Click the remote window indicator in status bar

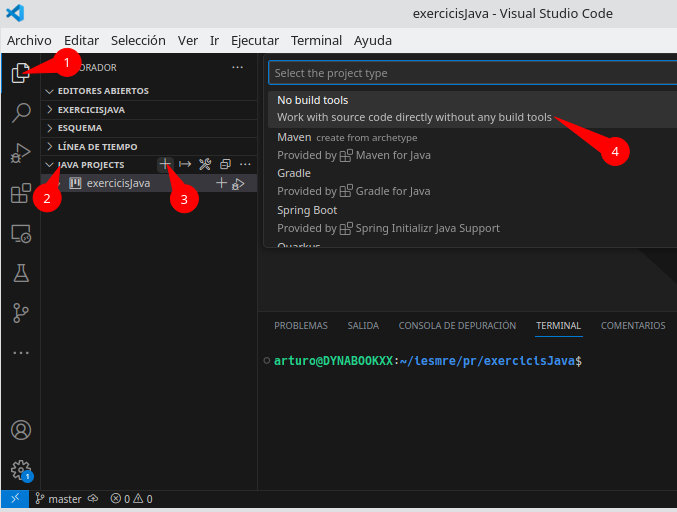point(15,499)
